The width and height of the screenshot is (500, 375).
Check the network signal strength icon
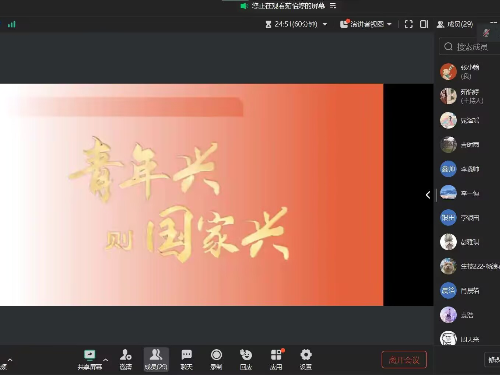(x=12, y=24)
